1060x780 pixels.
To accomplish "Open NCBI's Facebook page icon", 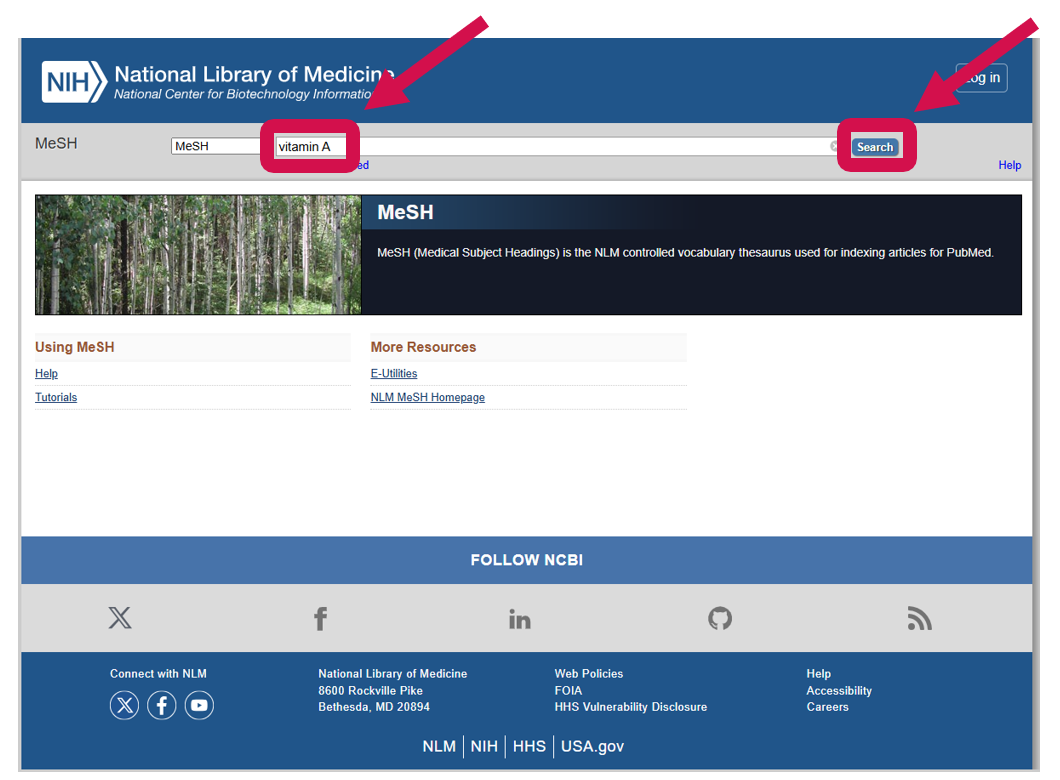I will click(x=320, y=618).
